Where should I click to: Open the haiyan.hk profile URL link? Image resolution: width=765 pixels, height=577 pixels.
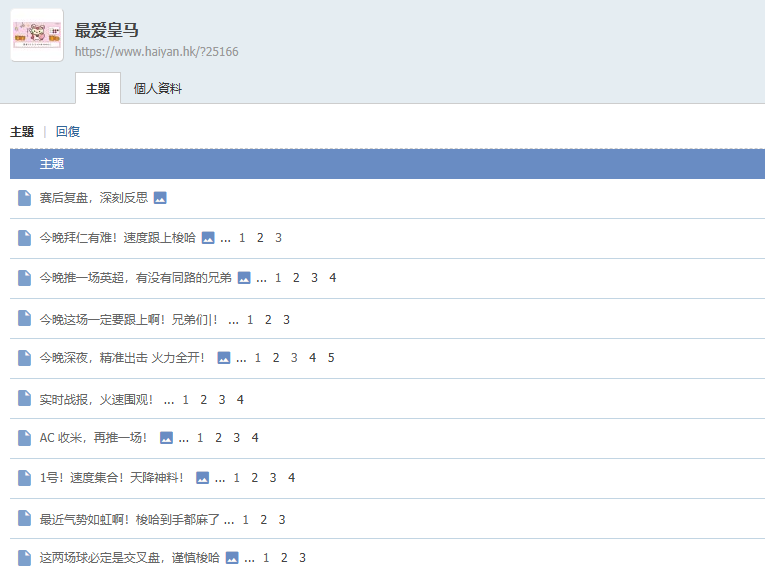[156, 52]
